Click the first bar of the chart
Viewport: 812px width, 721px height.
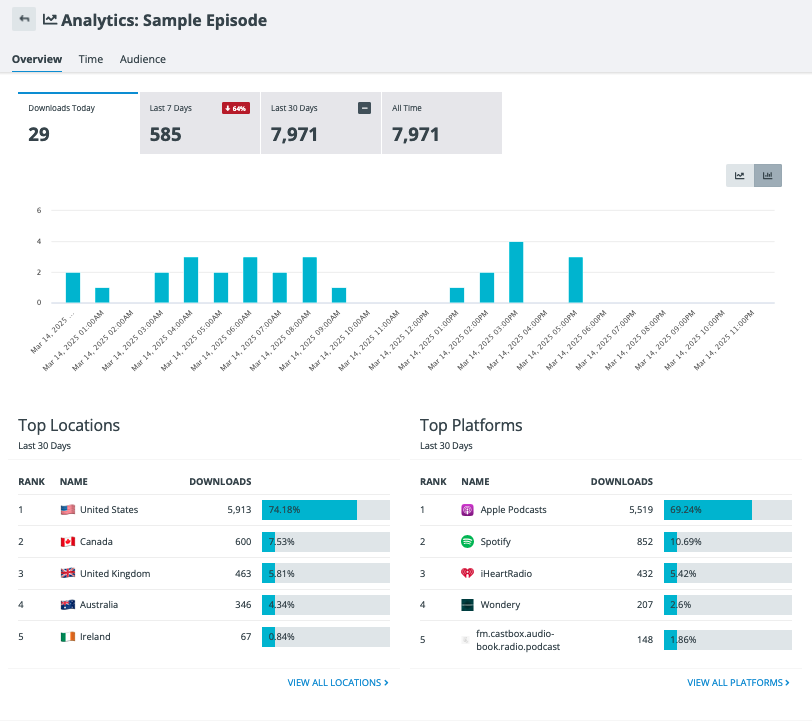pyautogui.click(x=73, y=287)
